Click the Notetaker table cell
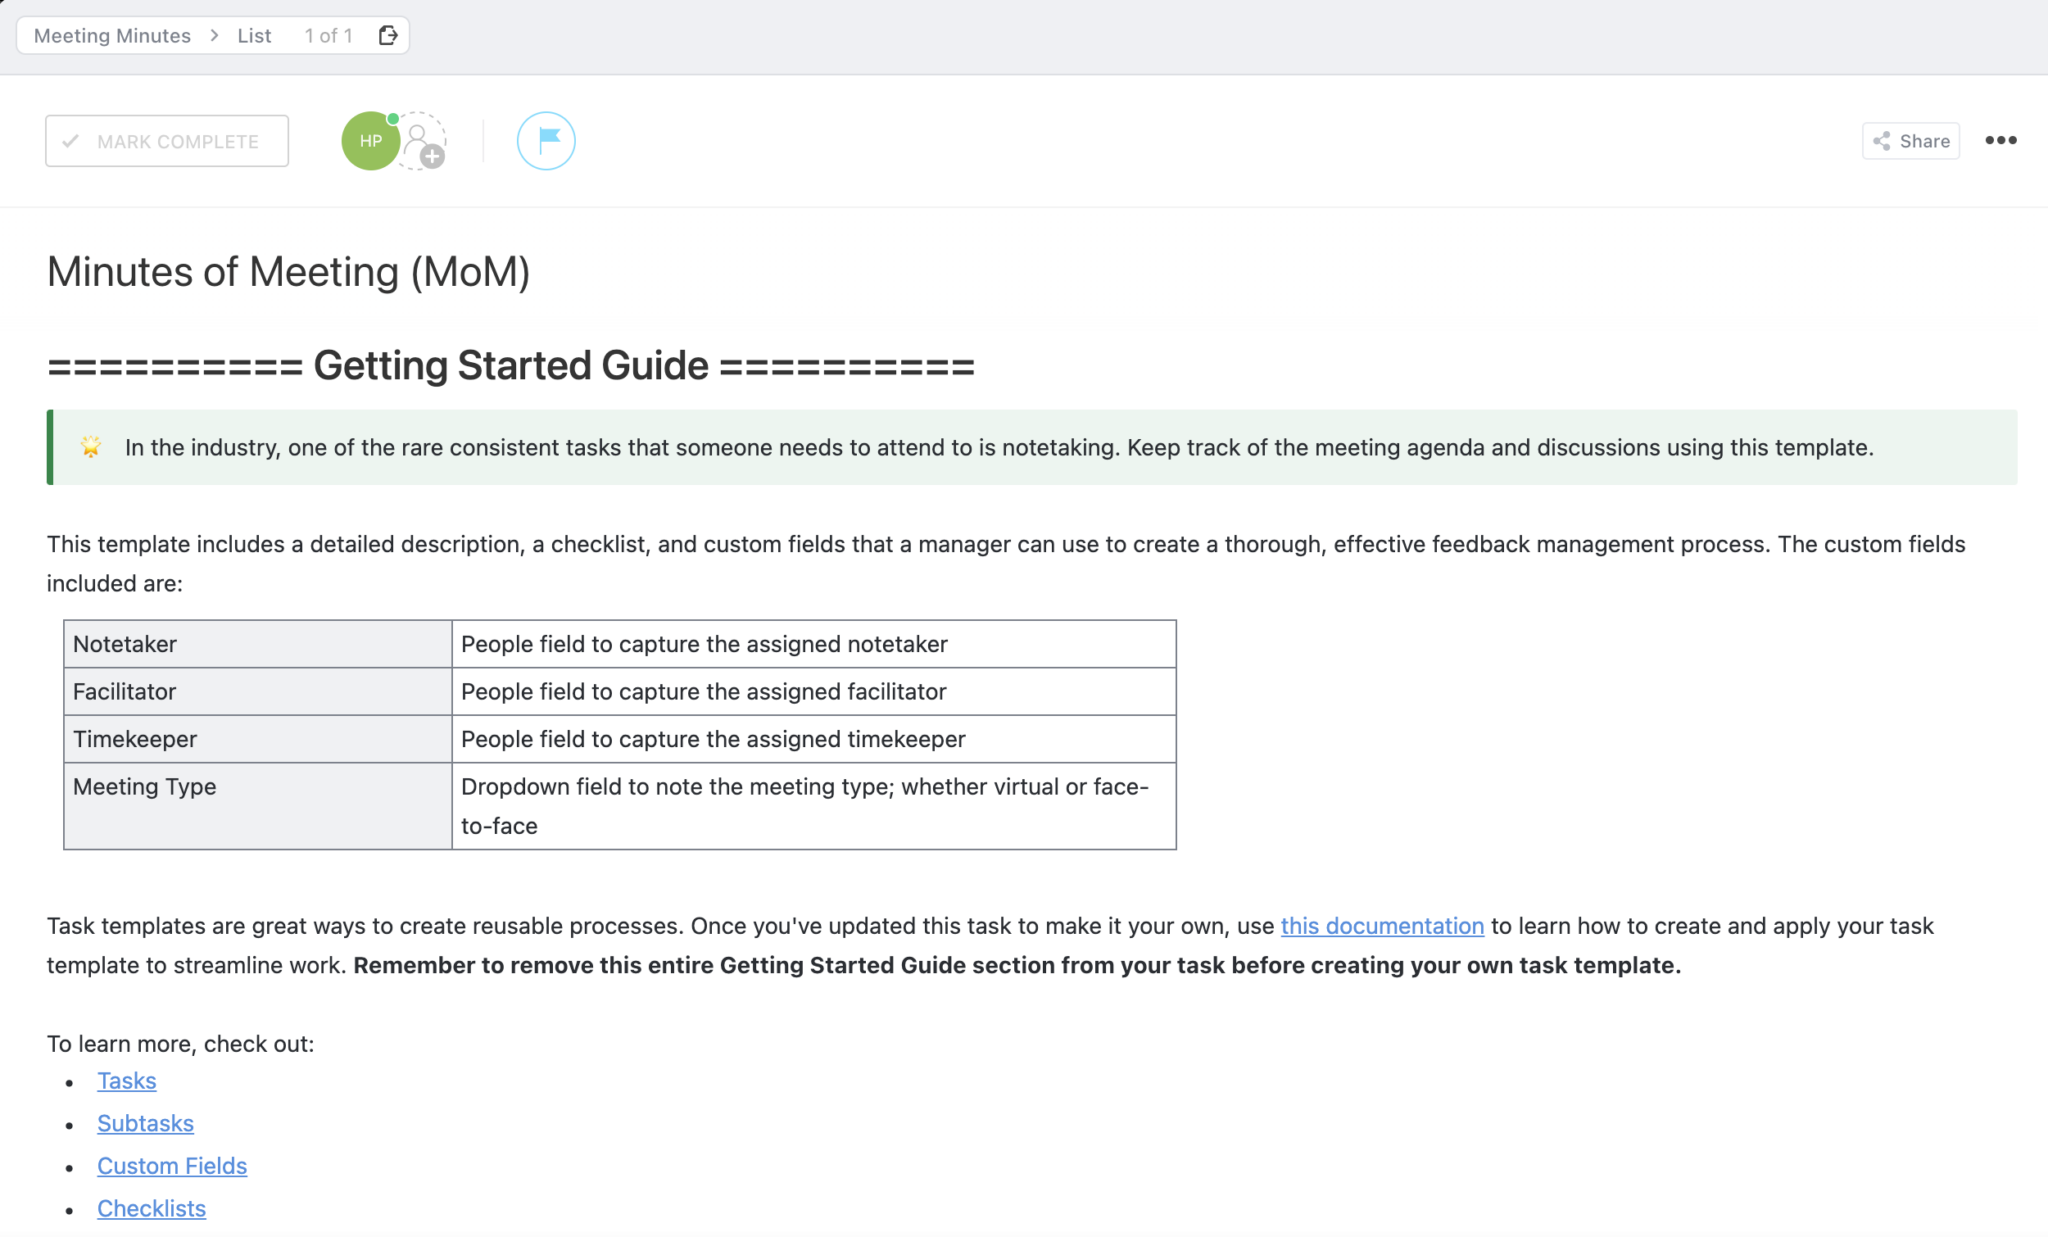This screenshot has height=1237, width=2048. [257, 644]
